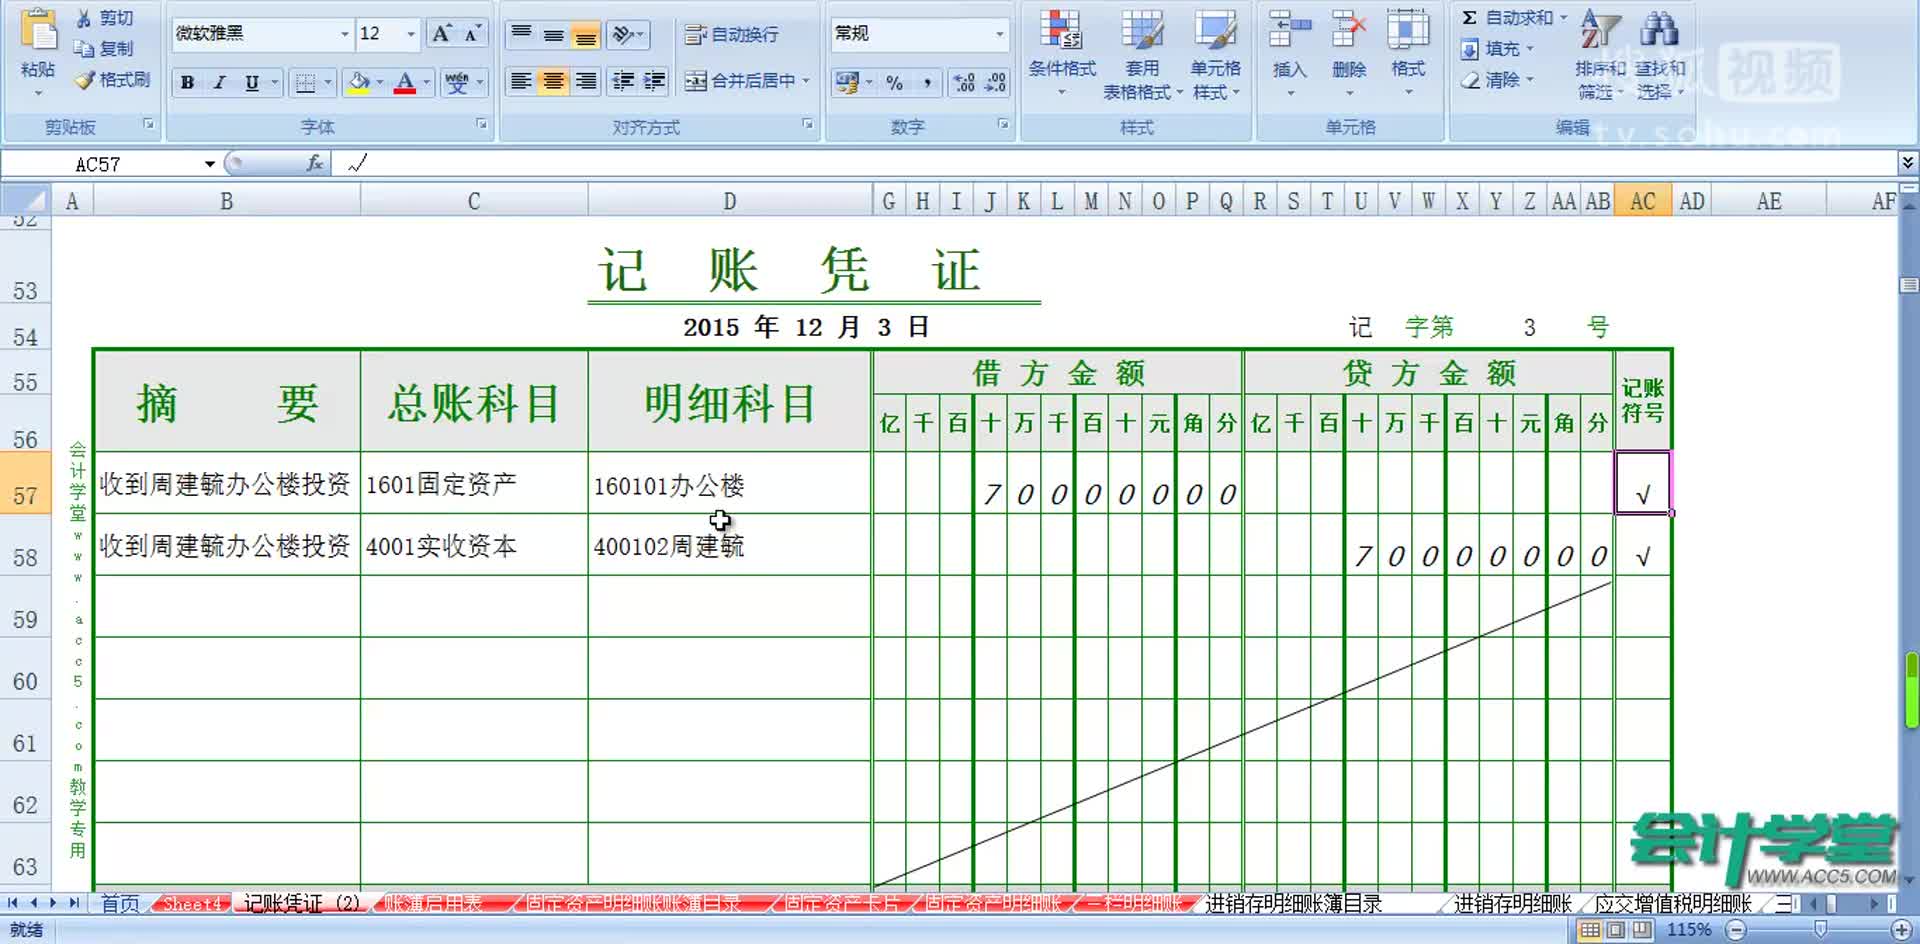This screenshot has width=1920, height=944.
Task: Open the font name dropdown
Action: (344, 33)
